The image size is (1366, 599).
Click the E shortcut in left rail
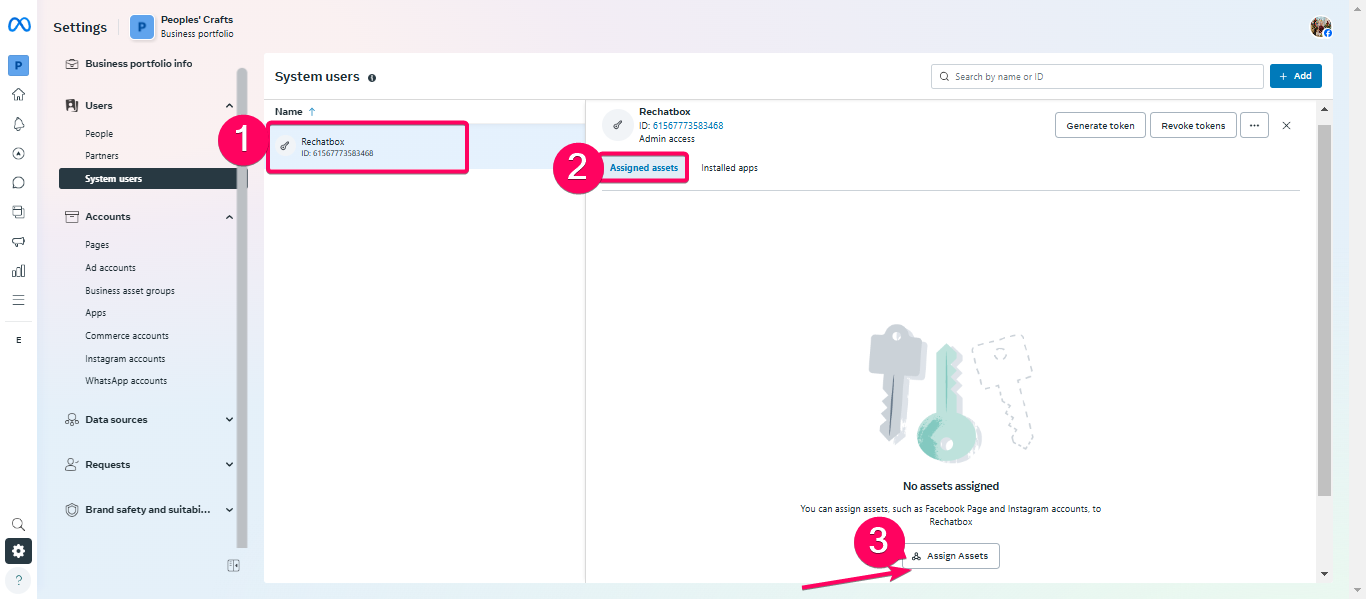pyautogui.click(x=18, y=340)
